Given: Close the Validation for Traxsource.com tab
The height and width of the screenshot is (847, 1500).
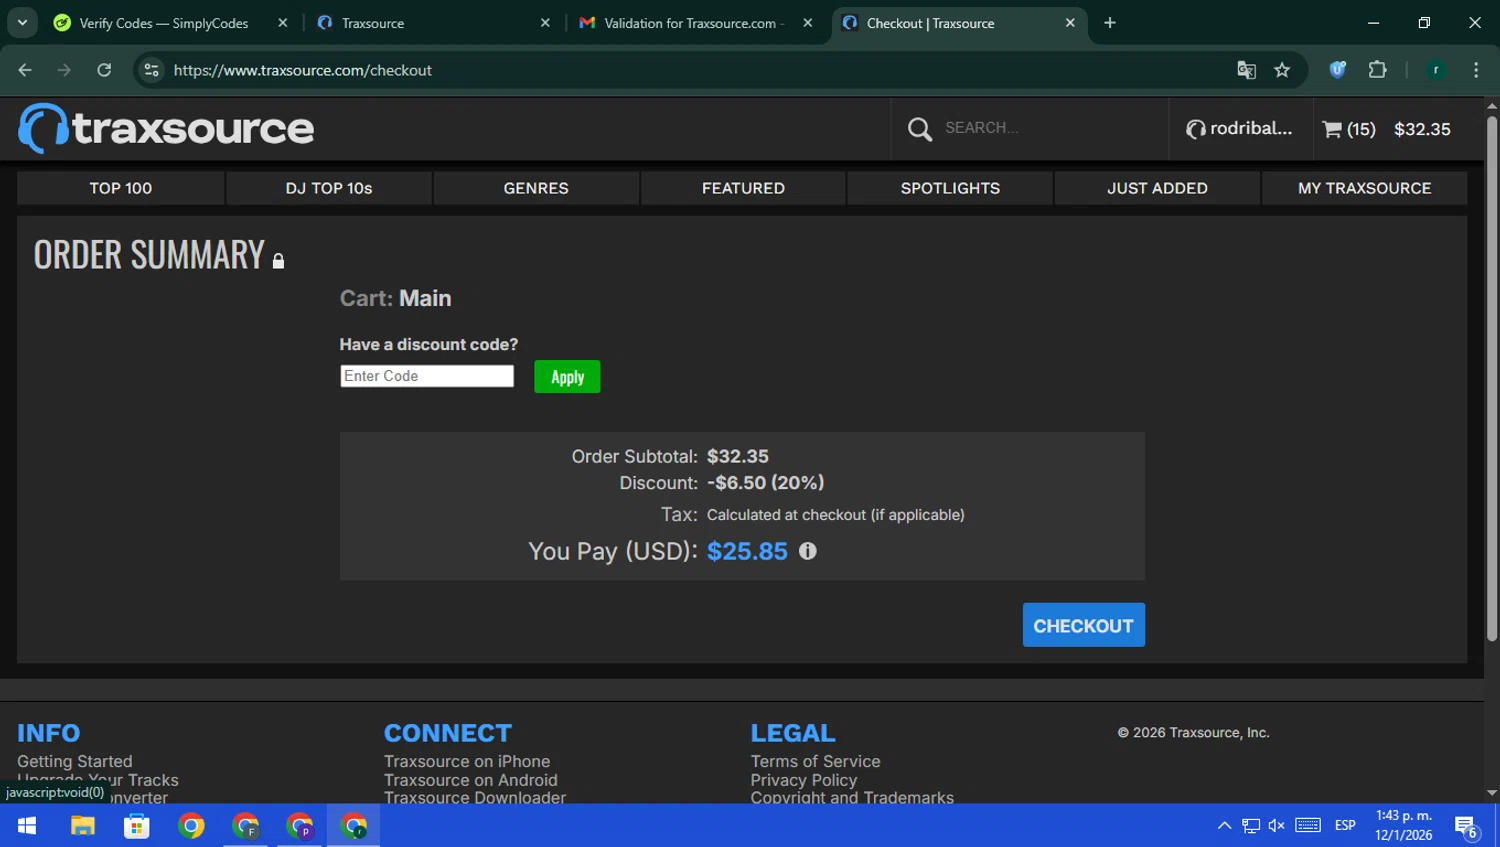Looking at the screenshot, I should (x=808, y=23).
